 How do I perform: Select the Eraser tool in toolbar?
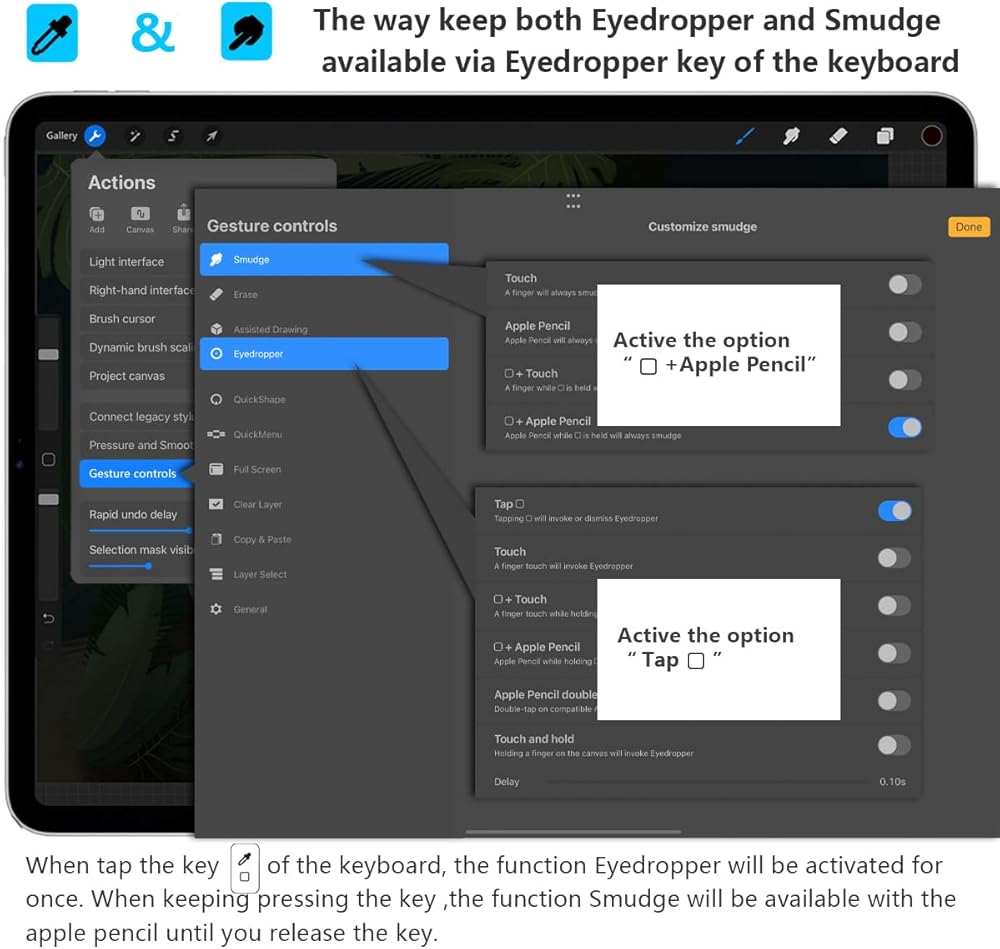point(839,136)
